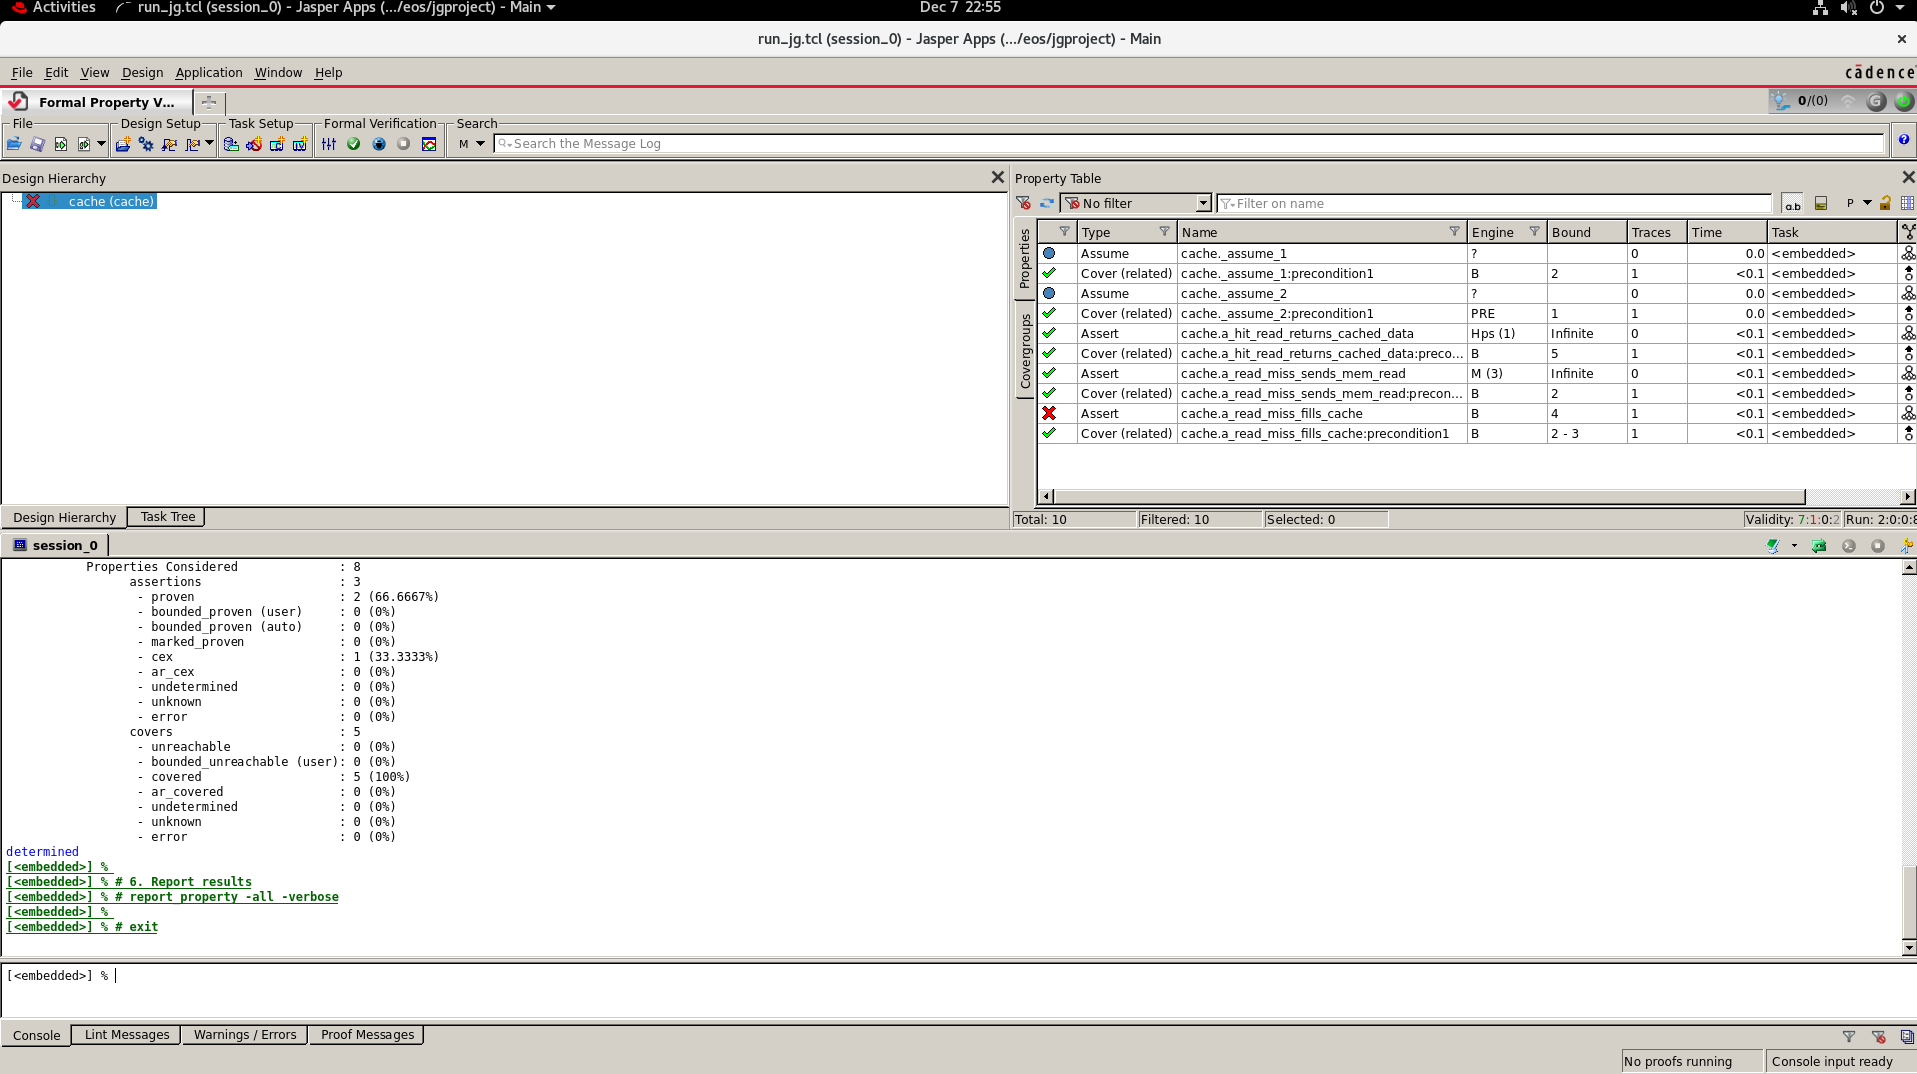Switch to the Covergroups vertical tab
This screenshot has width=1917, height=1074.
(1025, 351)
